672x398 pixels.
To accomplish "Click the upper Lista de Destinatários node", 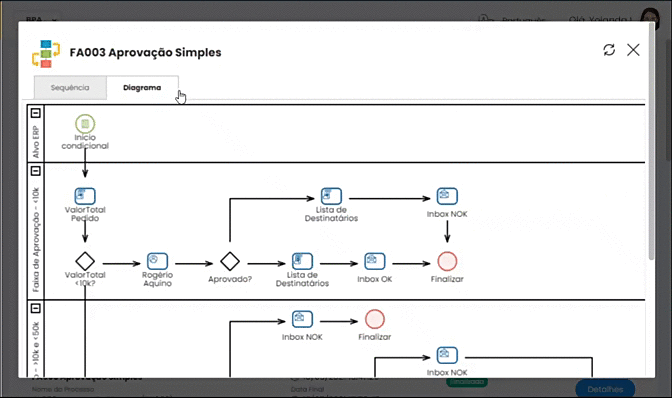I will 331,196.
